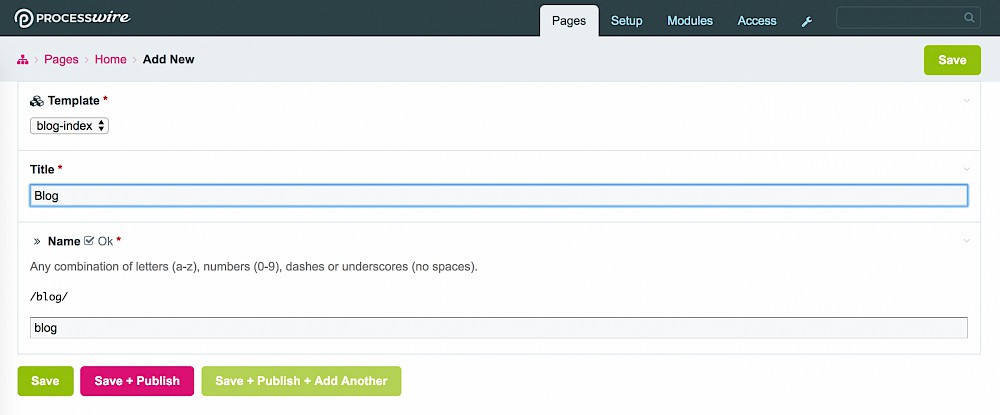Collapse the Title field section
This screenshot has width=1000, height=415.
(x=967, y=170)
